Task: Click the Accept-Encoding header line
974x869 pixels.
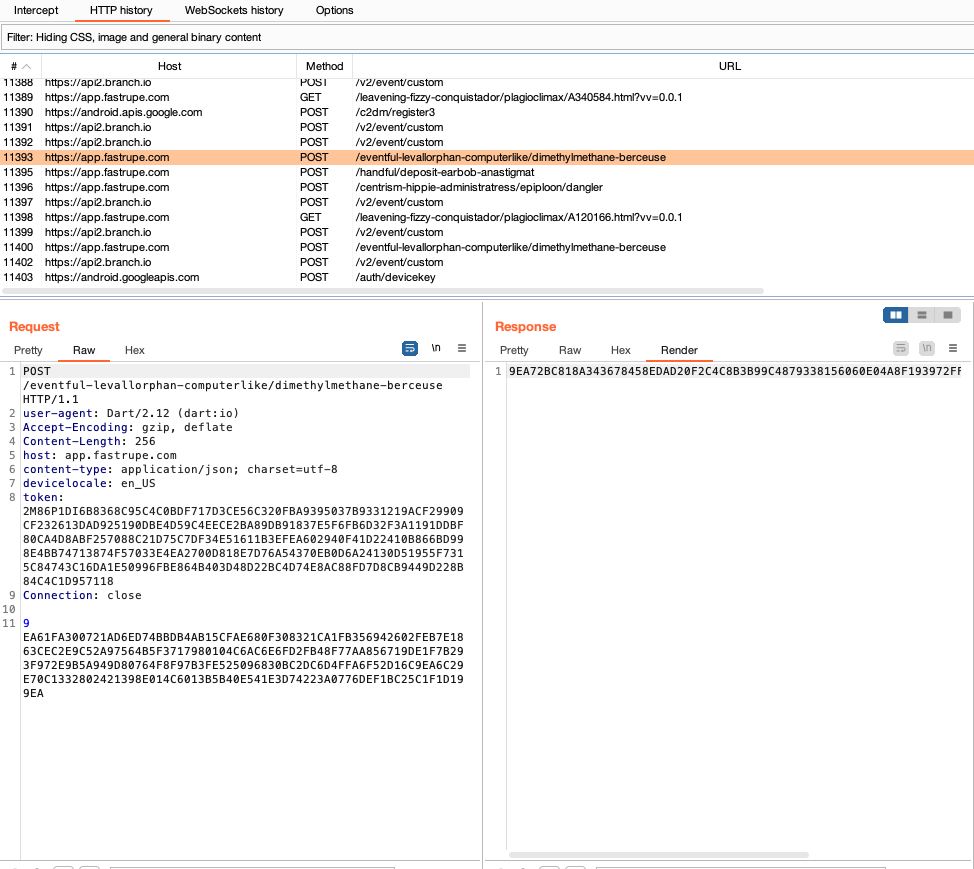Action: (x=128, y=427)
